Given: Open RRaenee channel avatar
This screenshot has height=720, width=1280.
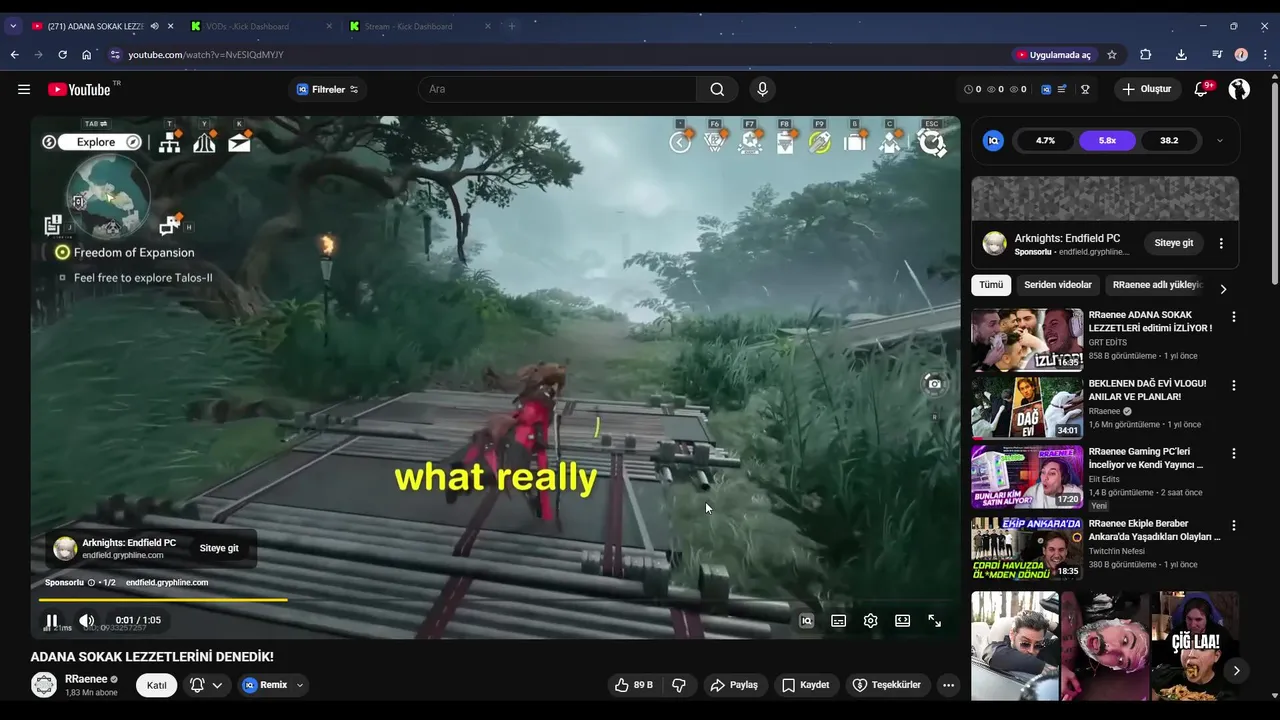Looking at the screenshot, I should click(44, 685).
